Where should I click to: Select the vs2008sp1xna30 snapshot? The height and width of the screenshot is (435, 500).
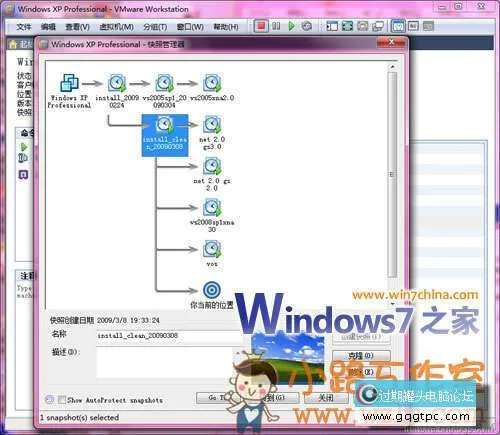[212, 216]
